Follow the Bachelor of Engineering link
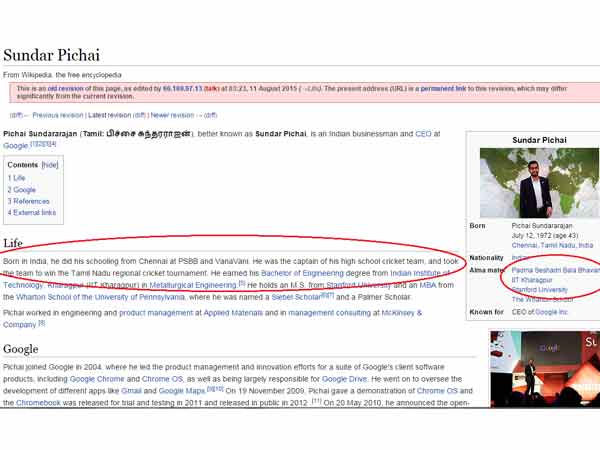Viewport: 600px width, 450px height. click(309, 272)
